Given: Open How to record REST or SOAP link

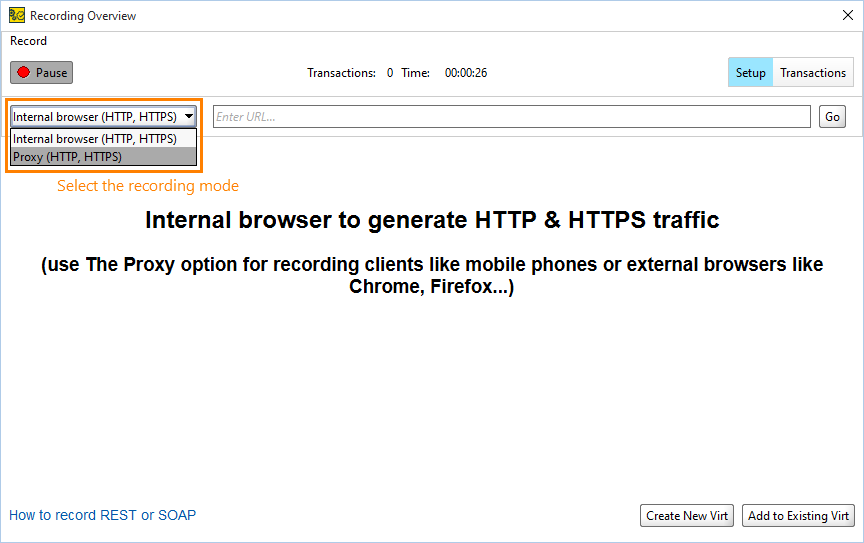Looking at the screenshot, I should [x=102, y=515].
